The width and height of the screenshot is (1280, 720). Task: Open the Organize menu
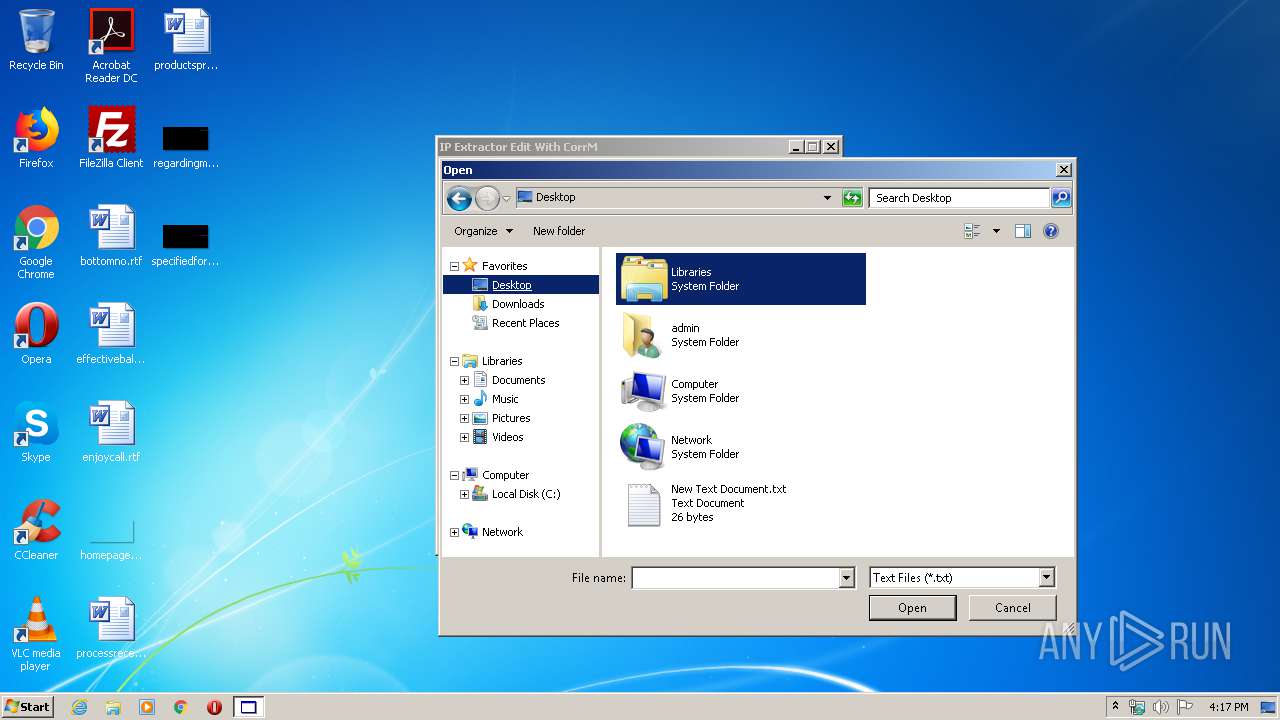pyautogui.click(x=483, y=231)
